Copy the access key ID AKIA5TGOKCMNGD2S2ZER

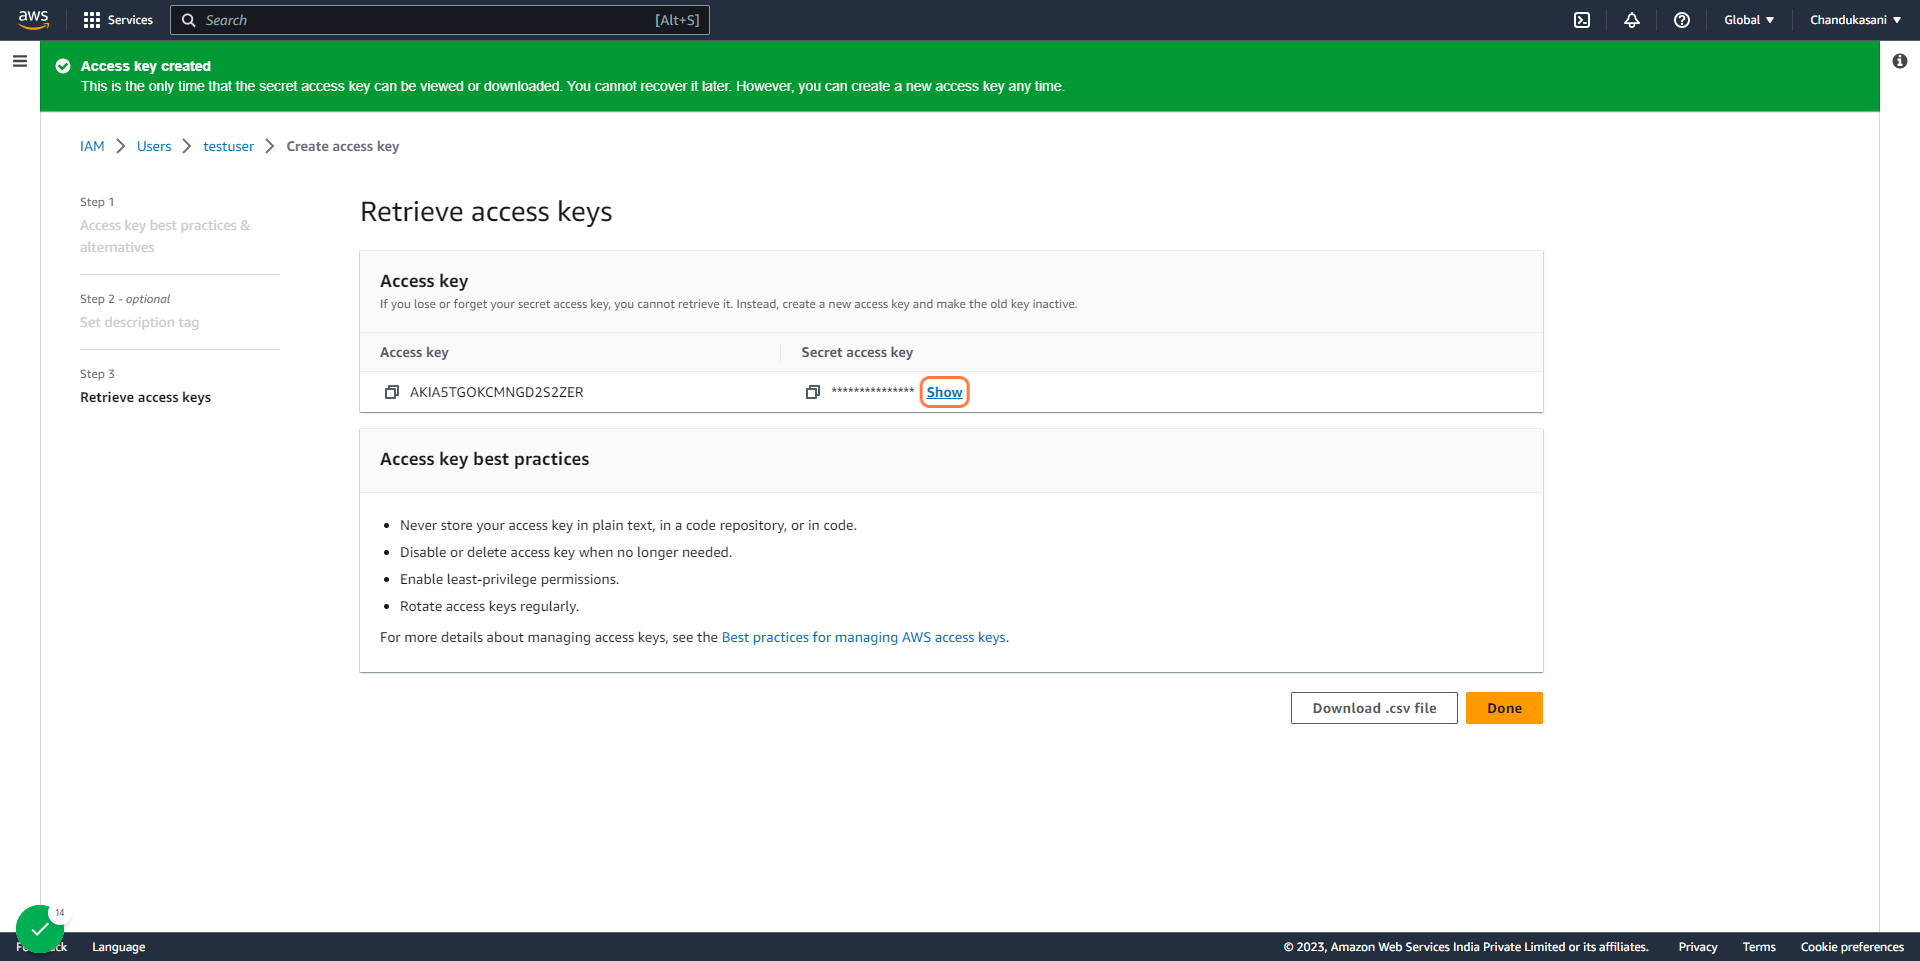click(x=392, y=392)
